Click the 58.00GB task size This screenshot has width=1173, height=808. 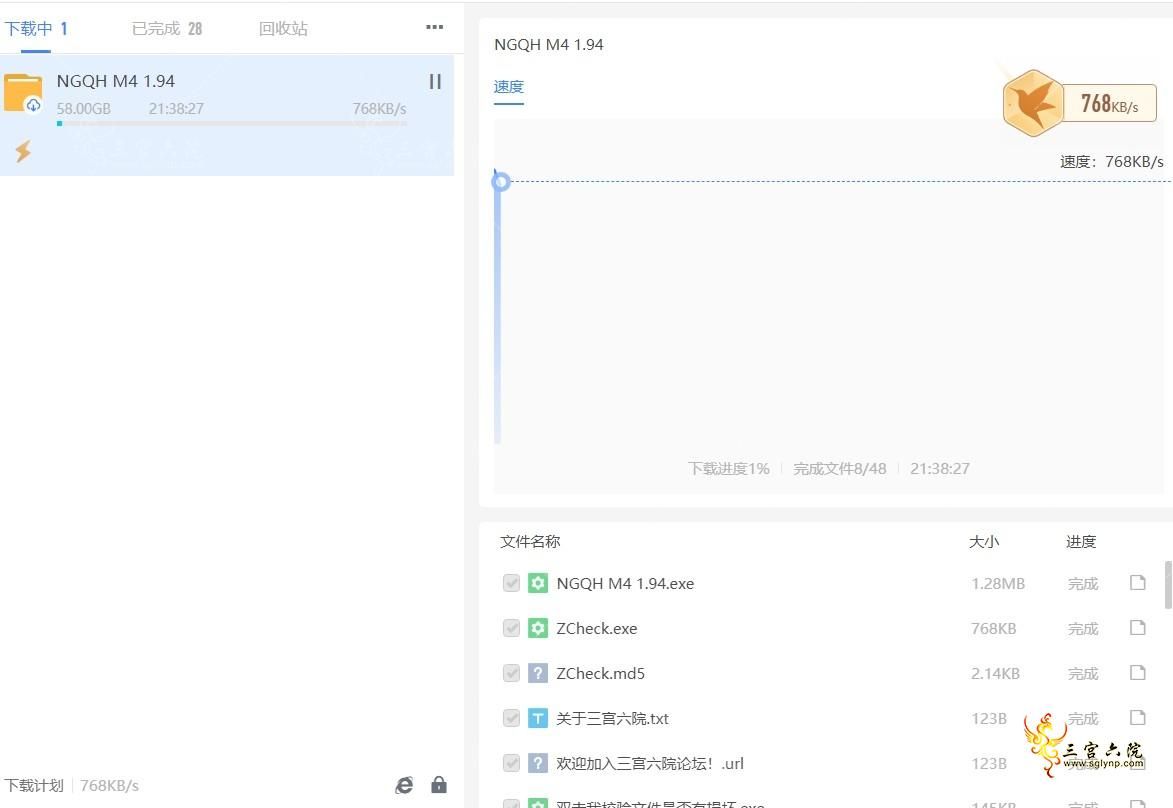coord(84,108)
